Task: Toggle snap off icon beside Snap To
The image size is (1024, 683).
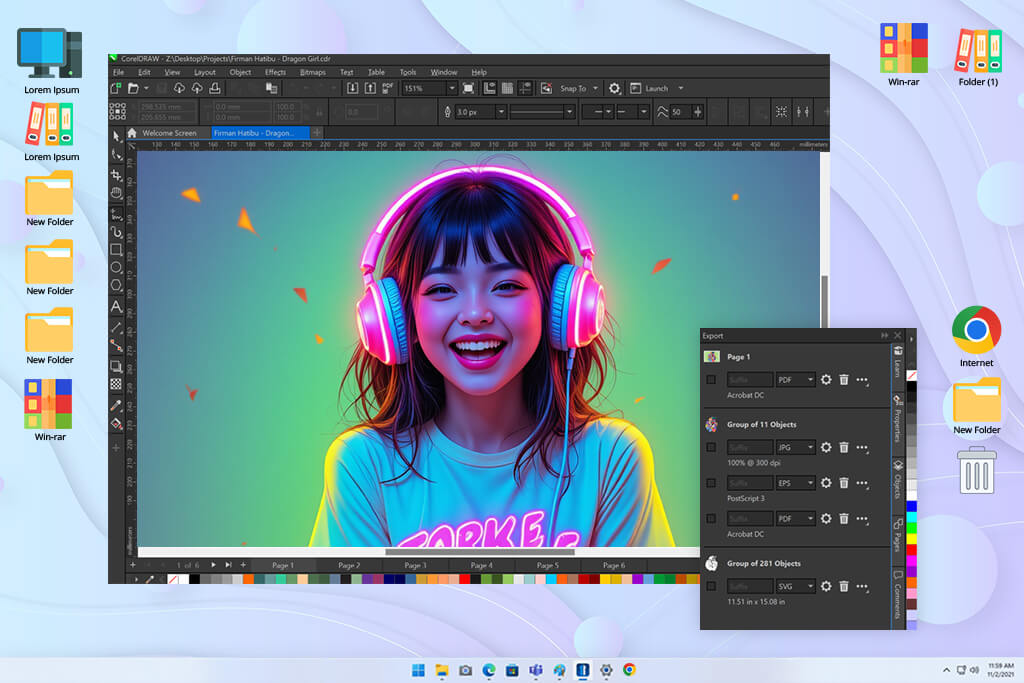Action: coord(546,88)
